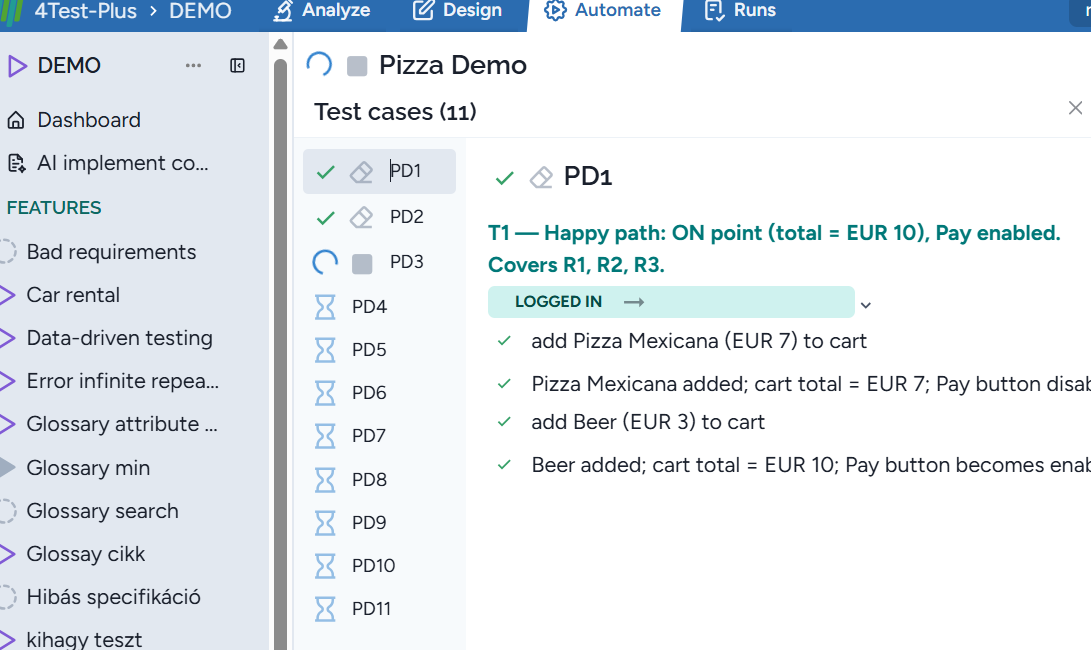Collapse the sidebar panel icon
This screenshot has width=1091, height=650.
tap(237, 65)
